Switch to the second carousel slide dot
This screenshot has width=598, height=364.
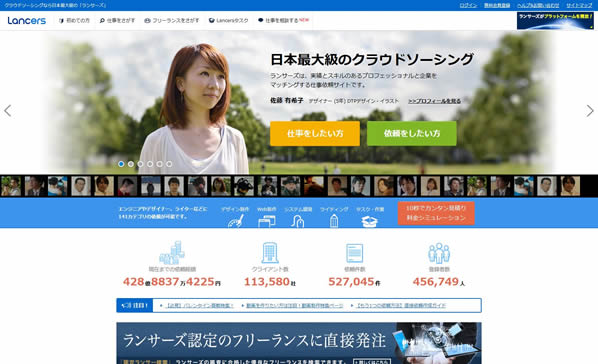(x=131, y=164)
